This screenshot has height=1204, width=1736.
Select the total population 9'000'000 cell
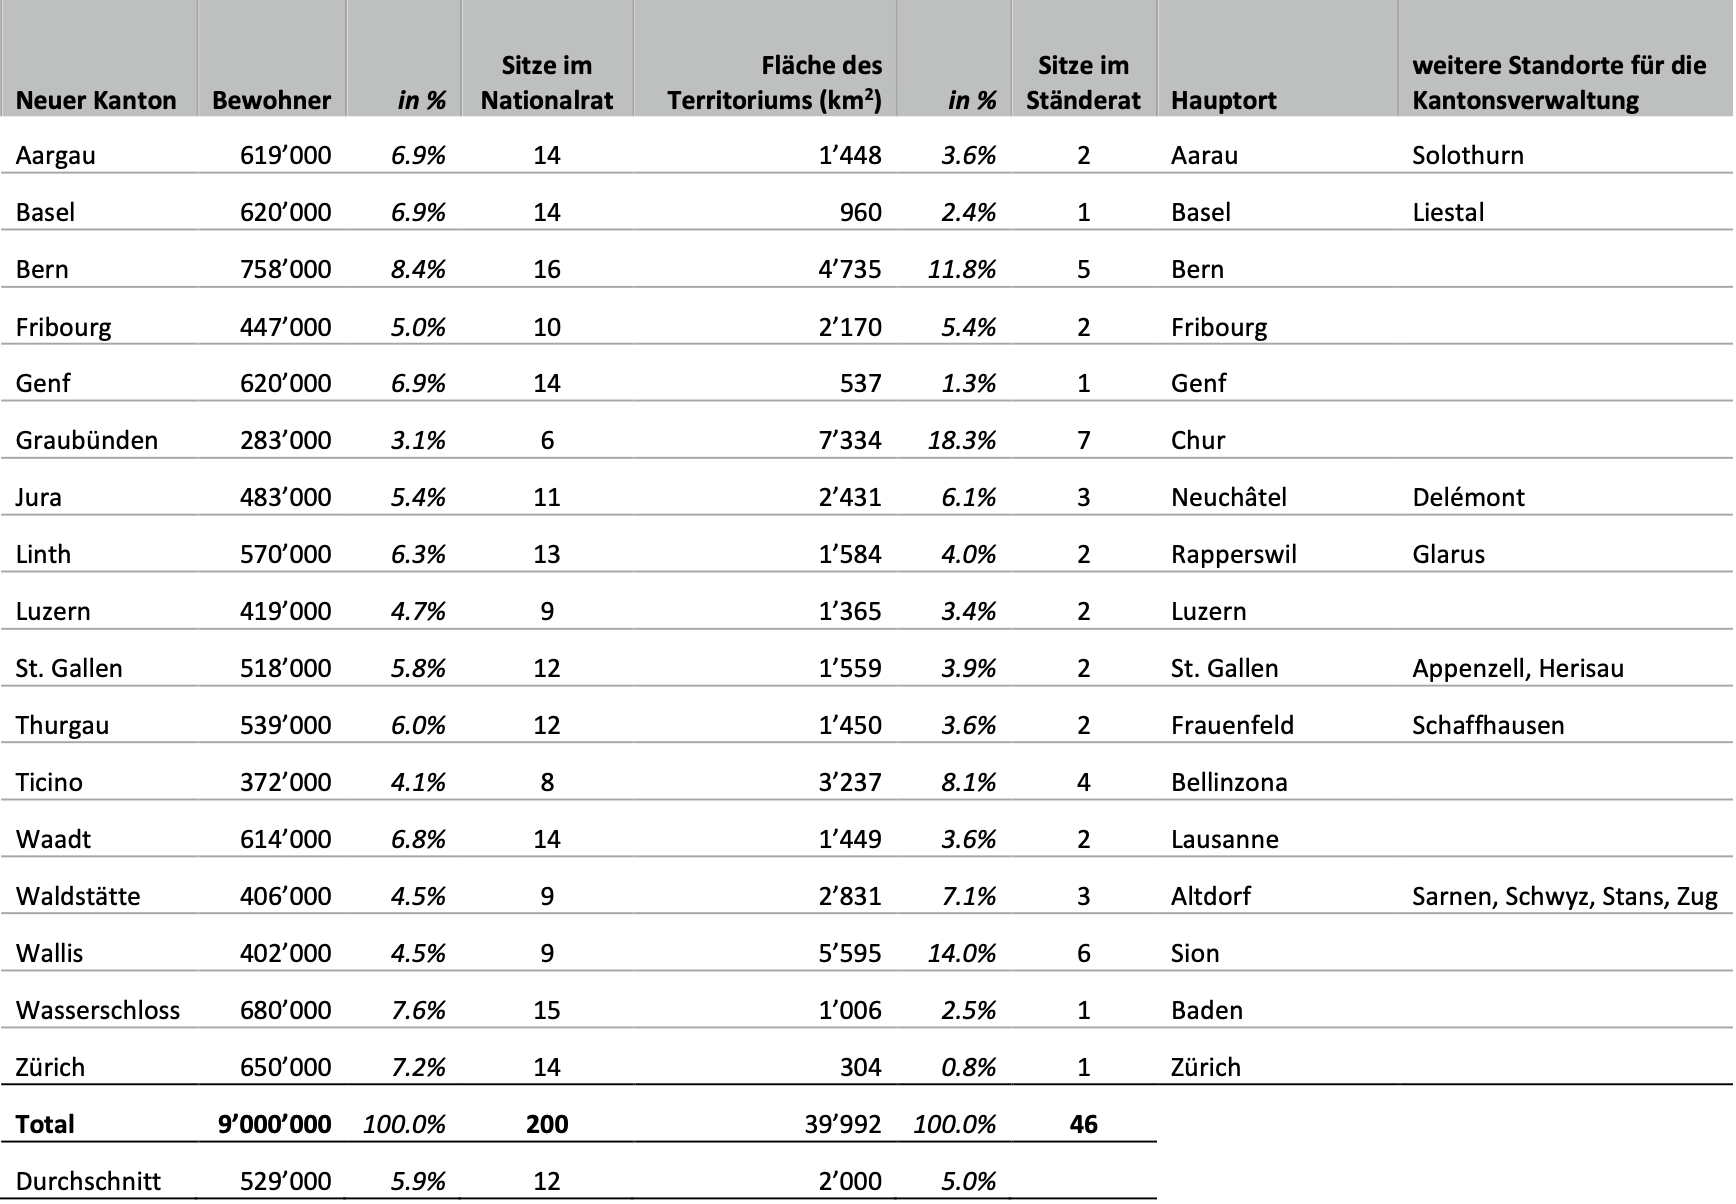(x=274, y=1124)
